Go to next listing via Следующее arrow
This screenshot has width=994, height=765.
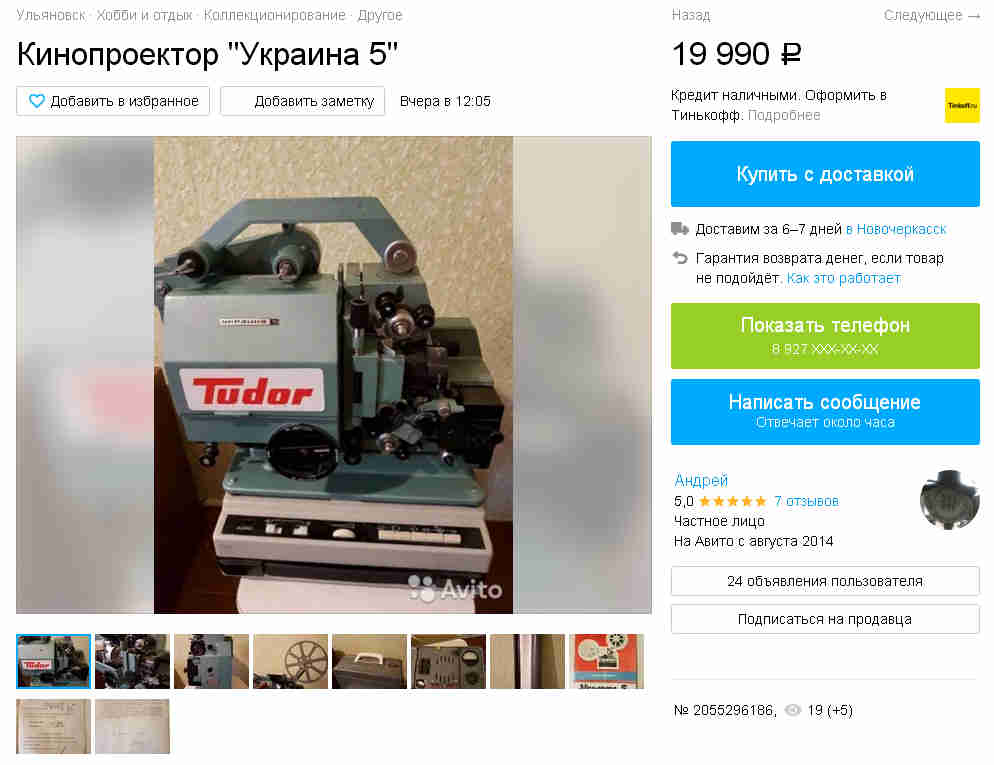click(931, 15)
